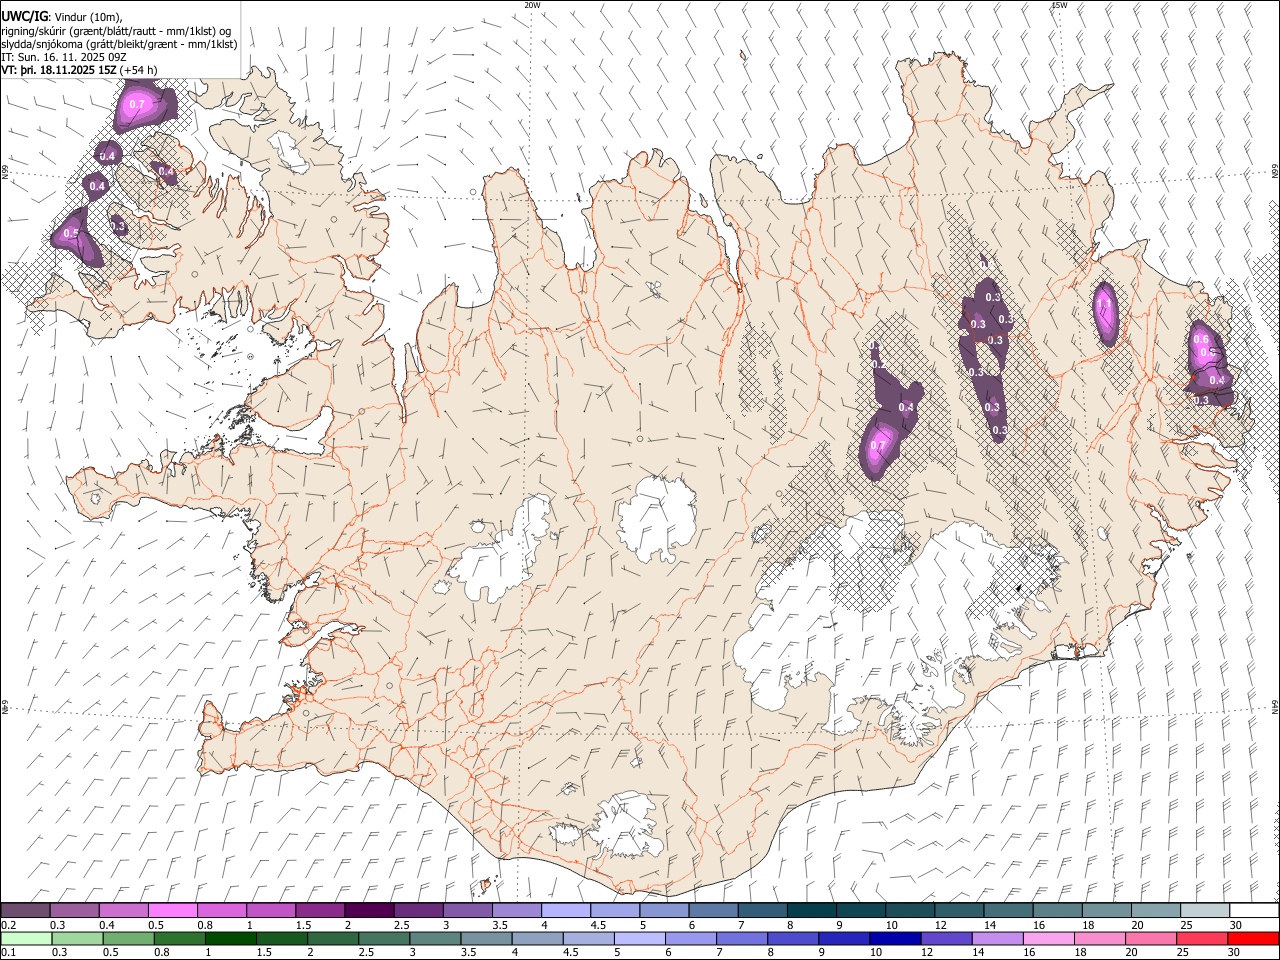Select the bottom-row swatch between 20 and 25
Screen dimensions: 1280x960
[x=1150, y=939]
